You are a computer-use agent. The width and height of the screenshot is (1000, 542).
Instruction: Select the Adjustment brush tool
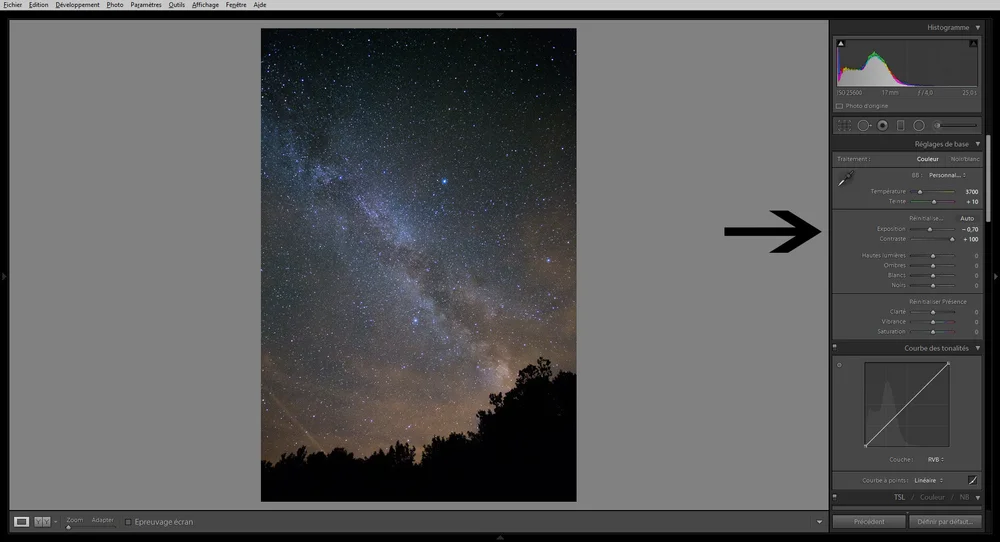click(x=955, y=126)
